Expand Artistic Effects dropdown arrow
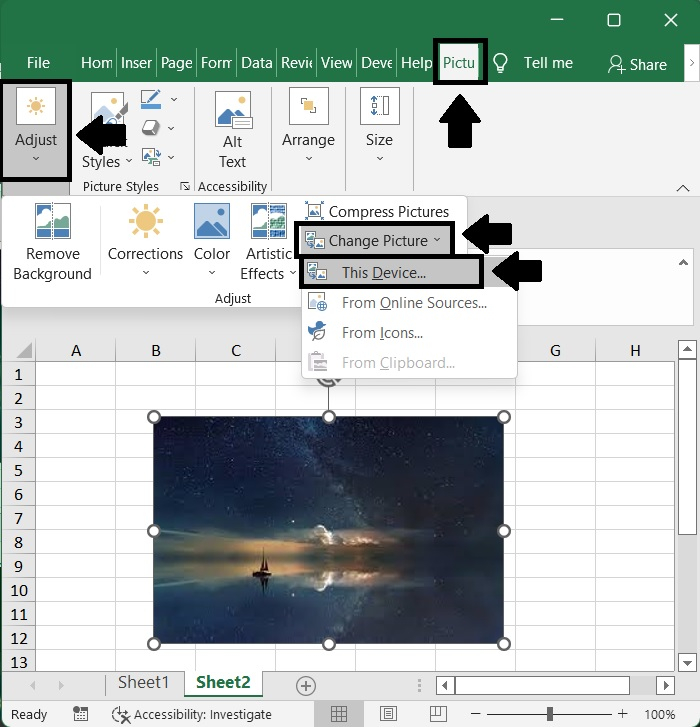This screenshot has height=727, width=700. click(x=293, y=273)
